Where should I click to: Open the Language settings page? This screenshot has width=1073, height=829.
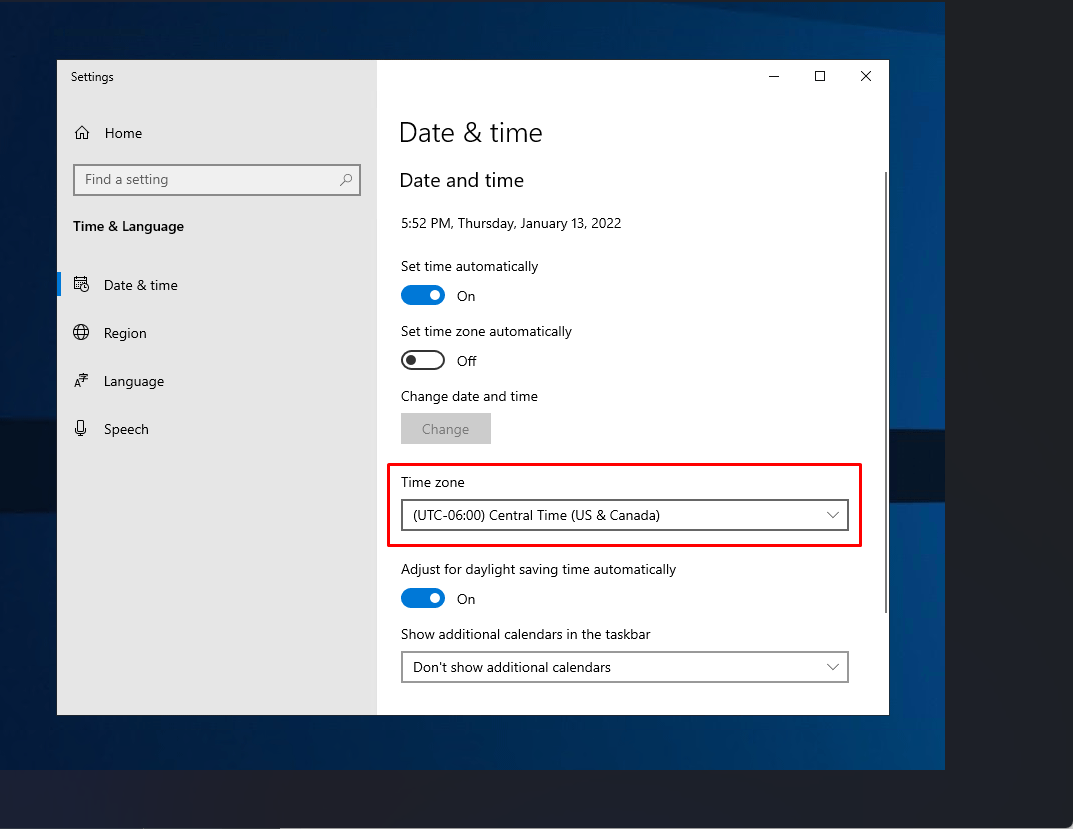point(217,381)
